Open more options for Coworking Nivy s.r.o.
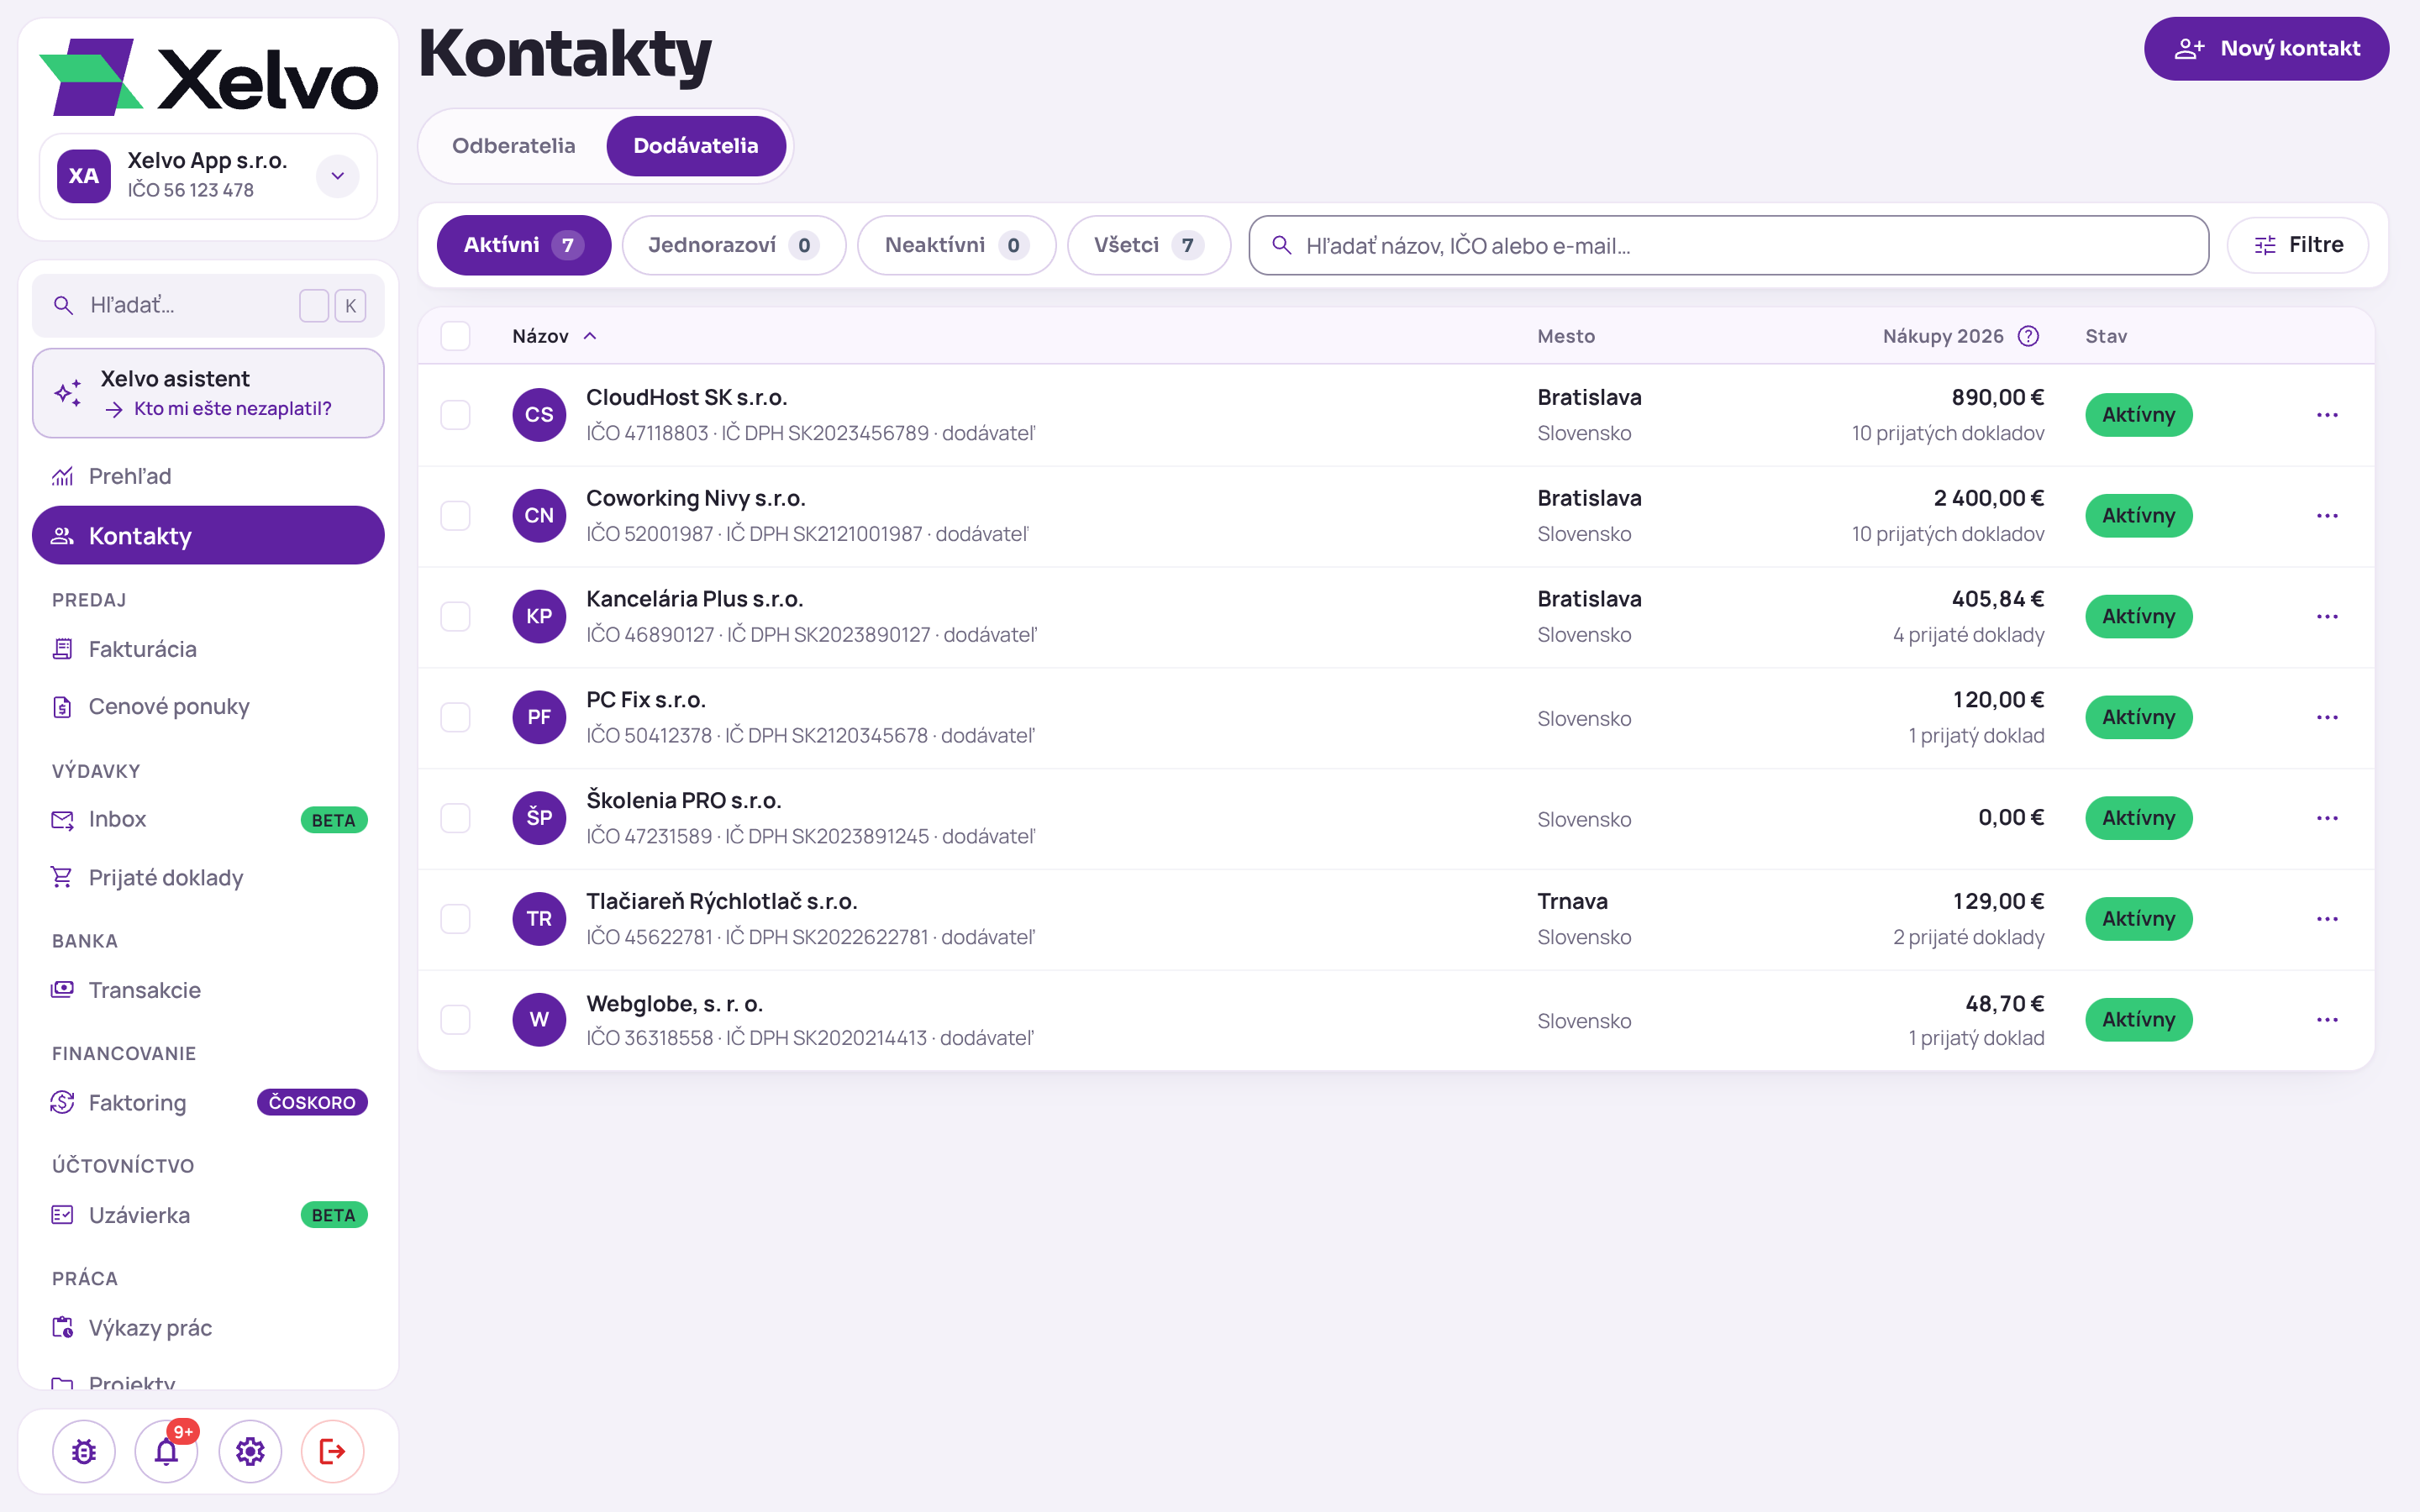Screen dimensions: 2420x1512 [x=2327, y=516]
